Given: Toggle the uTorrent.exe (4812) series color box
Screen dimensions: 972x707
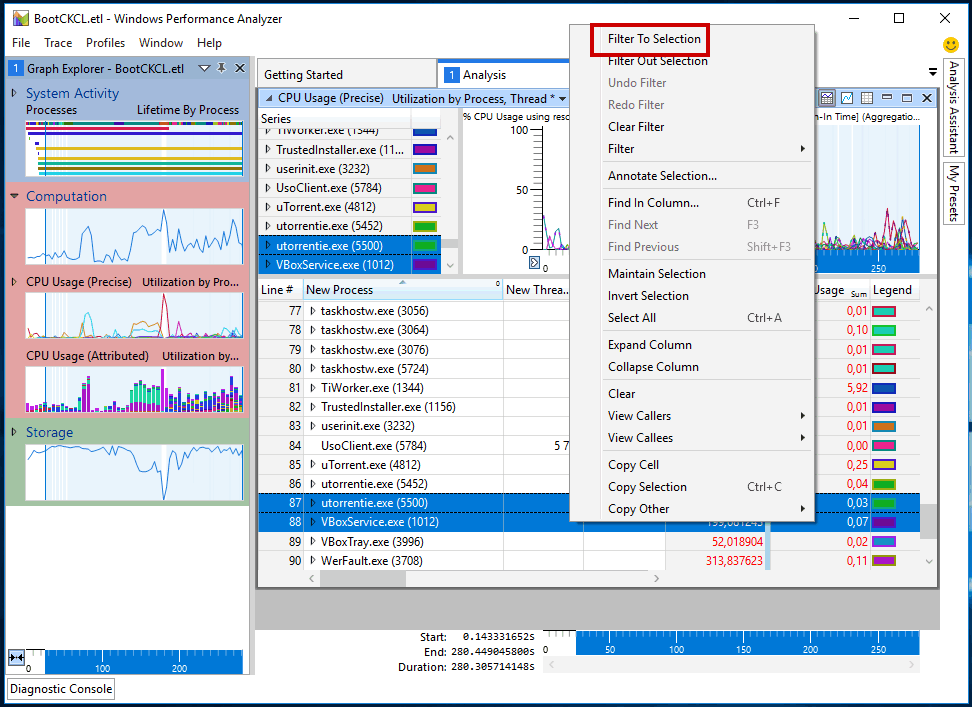Looking at the screenshot, I should click(425, 208).
